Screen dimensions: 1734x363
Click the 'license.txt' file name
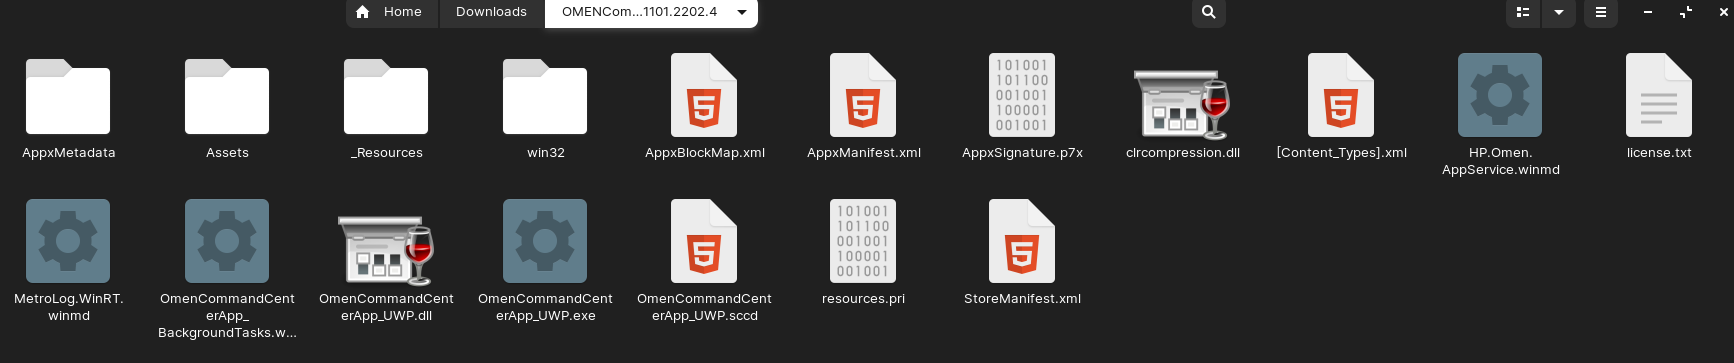click(1659, 153)
